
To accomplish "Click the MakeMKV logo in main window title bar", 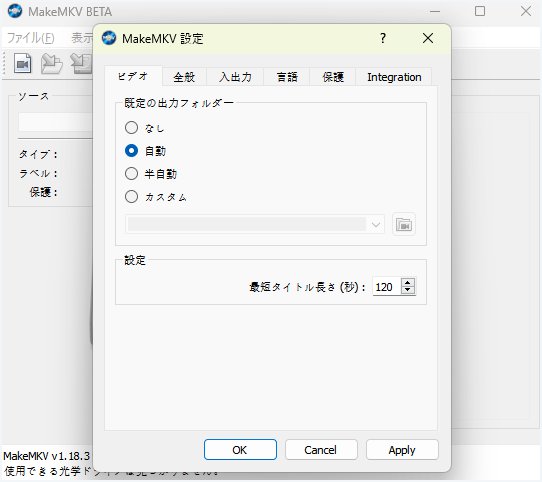I will 15,11.
